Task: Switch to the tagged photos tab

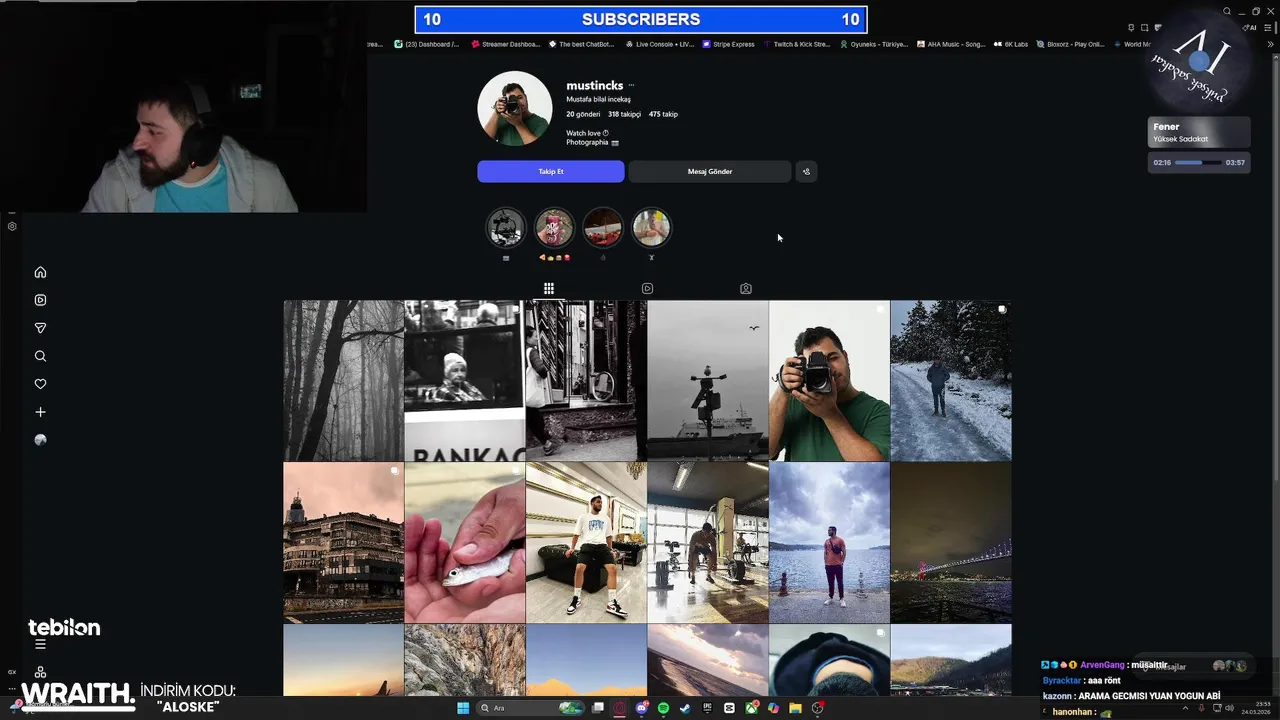Action: pyautogui.click(x=746, y=288)
